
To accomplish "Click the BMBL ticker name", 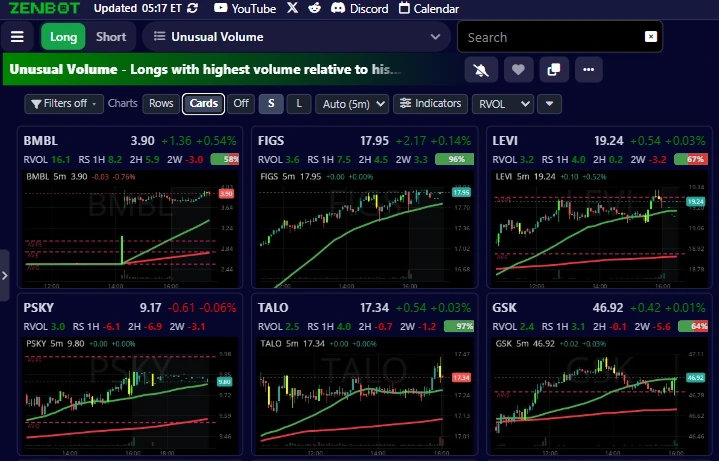I will 41,141.
